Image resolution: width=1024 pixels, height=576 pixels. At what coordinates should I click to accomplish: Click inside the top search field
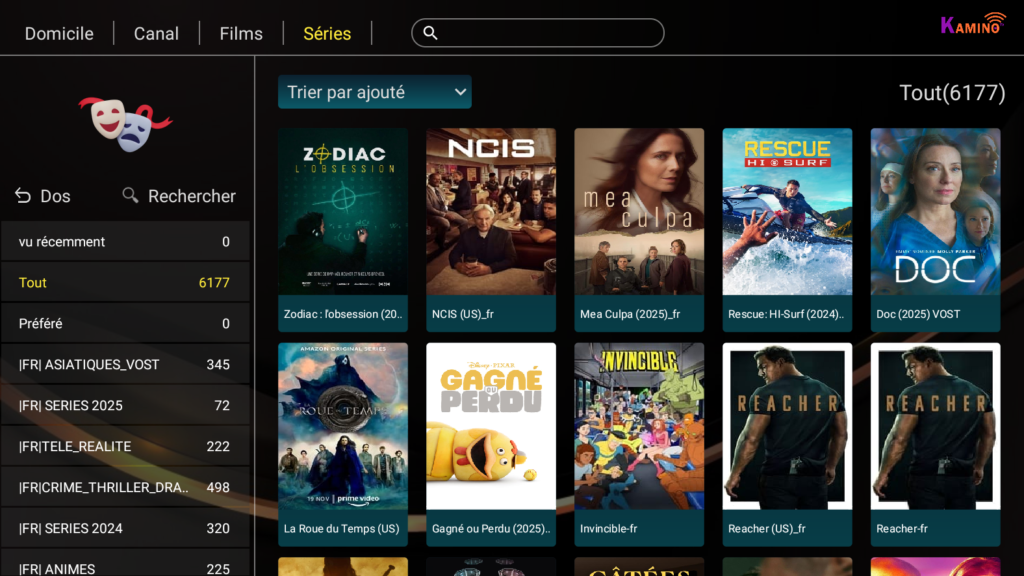pos(537,33)
